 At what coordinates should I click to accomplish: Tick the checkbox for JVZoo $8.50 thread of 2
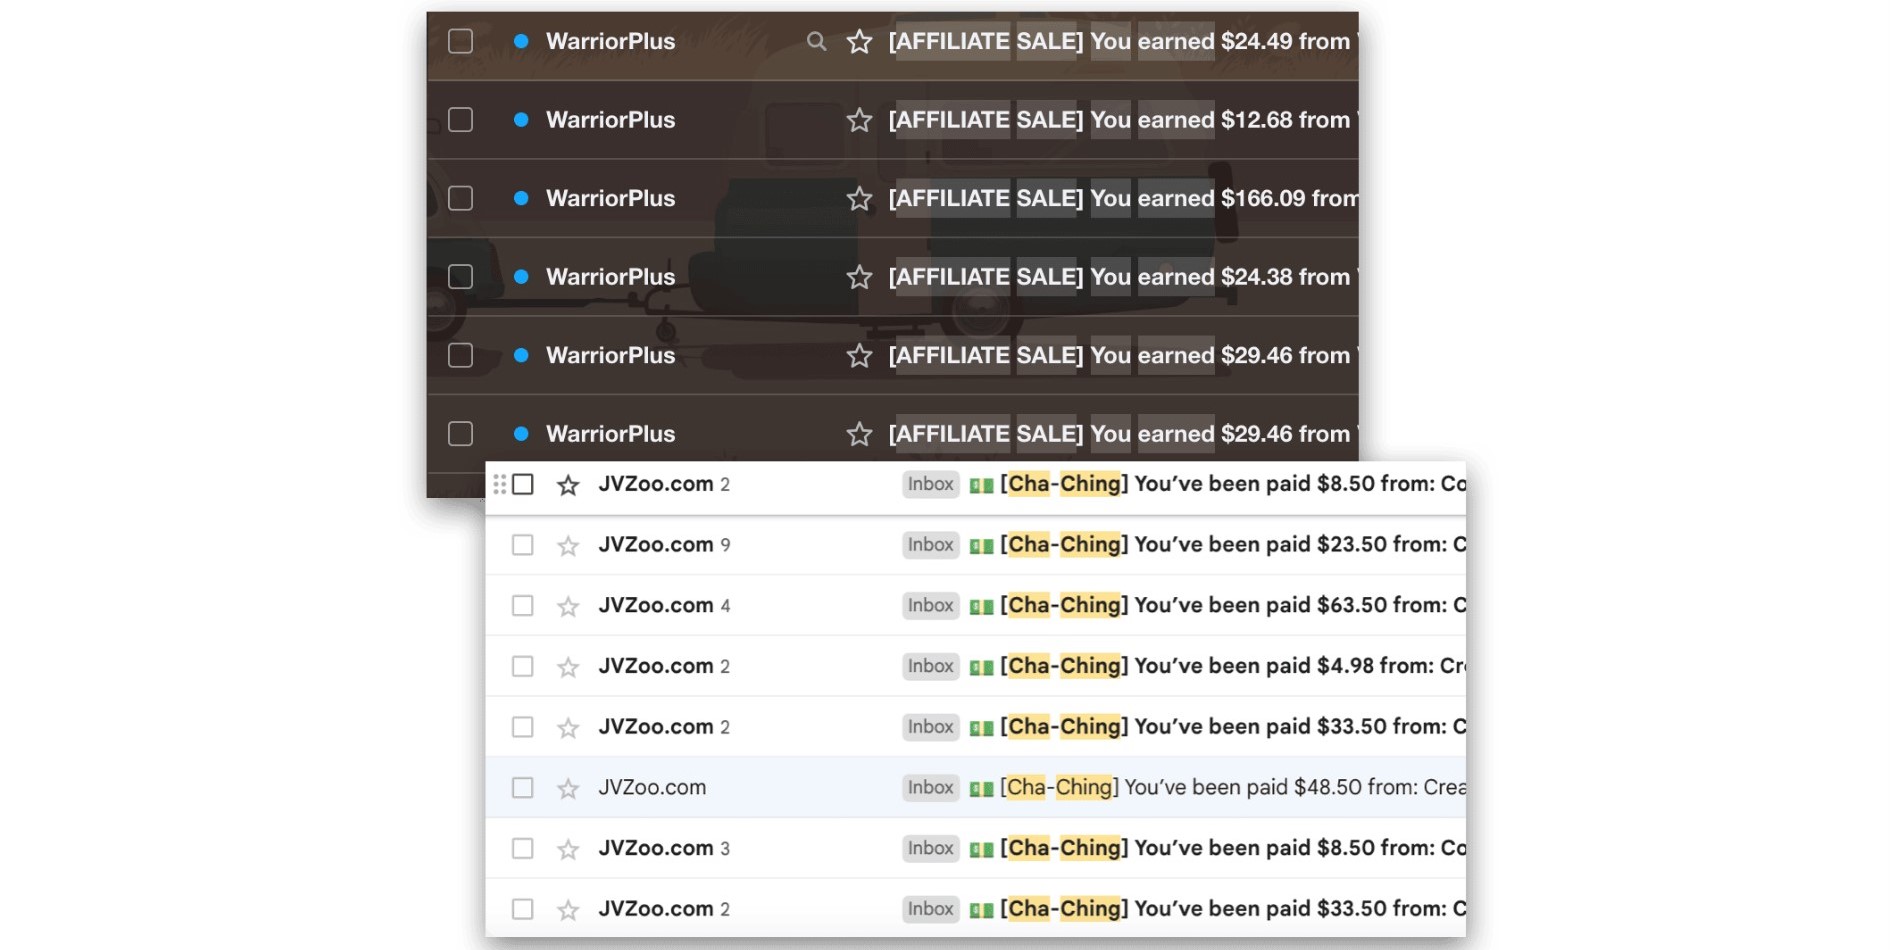pyautogui.click(x=523, y=484)
